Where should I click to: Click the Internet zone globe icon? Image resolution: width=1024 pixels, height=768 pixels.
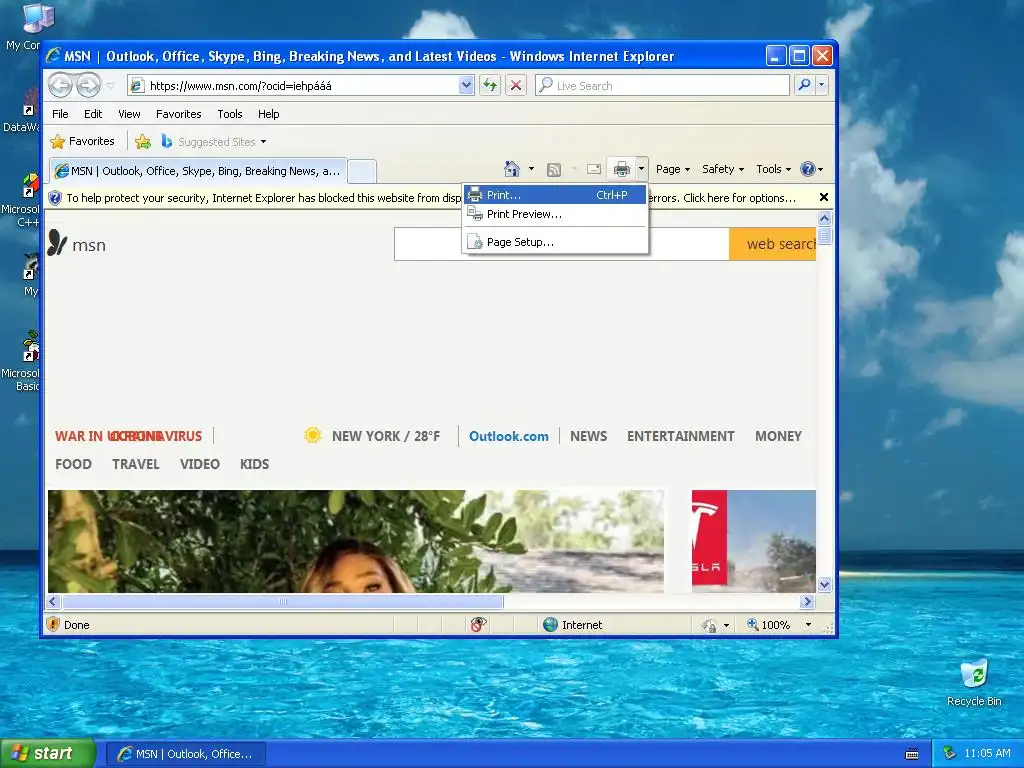pyautogui.click(x=551, y=624)
